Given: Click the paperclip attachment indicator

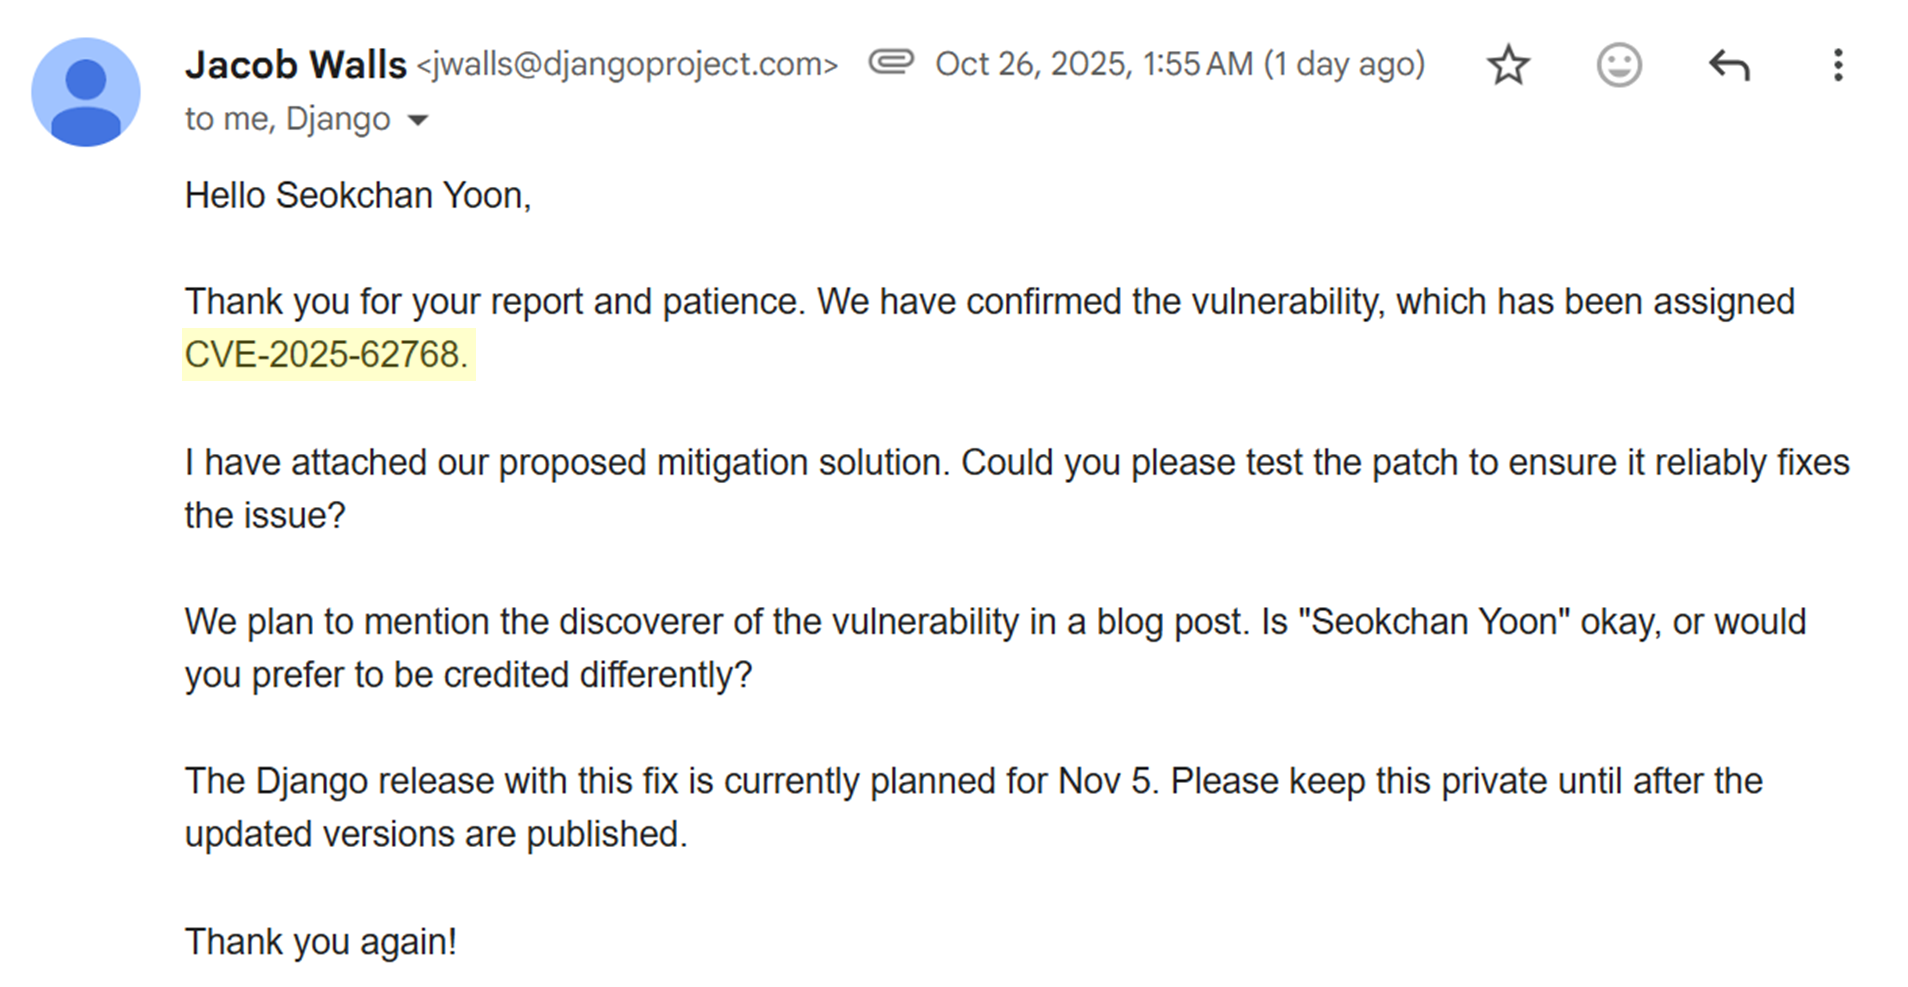Looking at the screenshot, I should tap(890, 63).
